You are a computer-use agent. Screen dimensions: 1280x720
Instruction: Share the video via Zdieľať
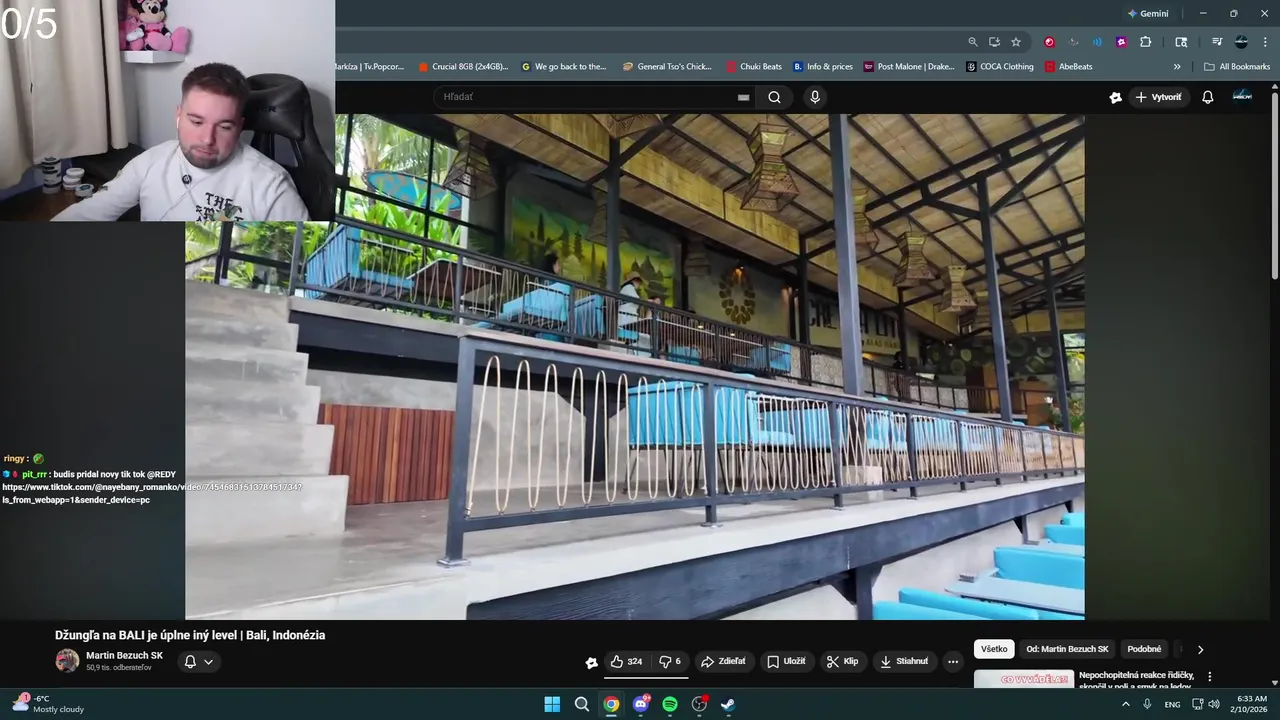[723, 661]
